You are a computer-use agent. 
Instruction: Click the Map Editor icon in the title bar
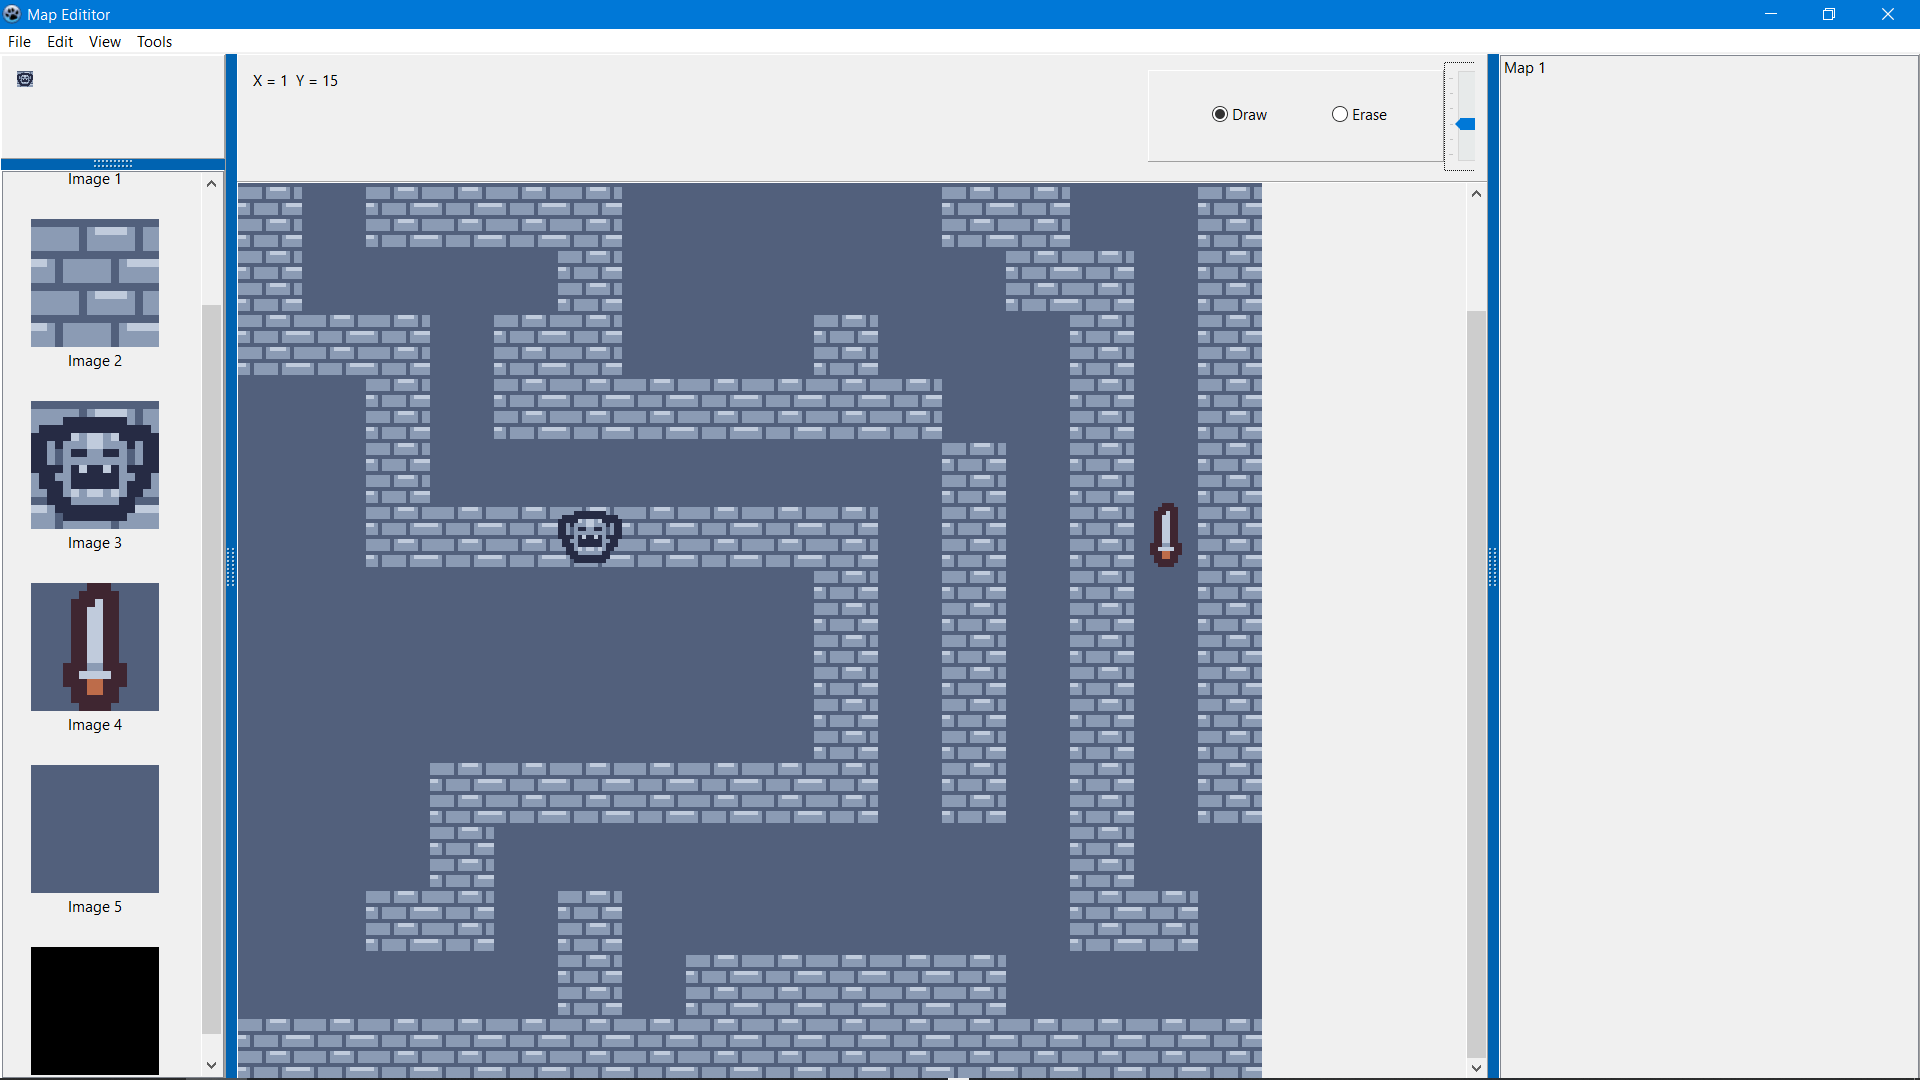click(x=12, y=14)
